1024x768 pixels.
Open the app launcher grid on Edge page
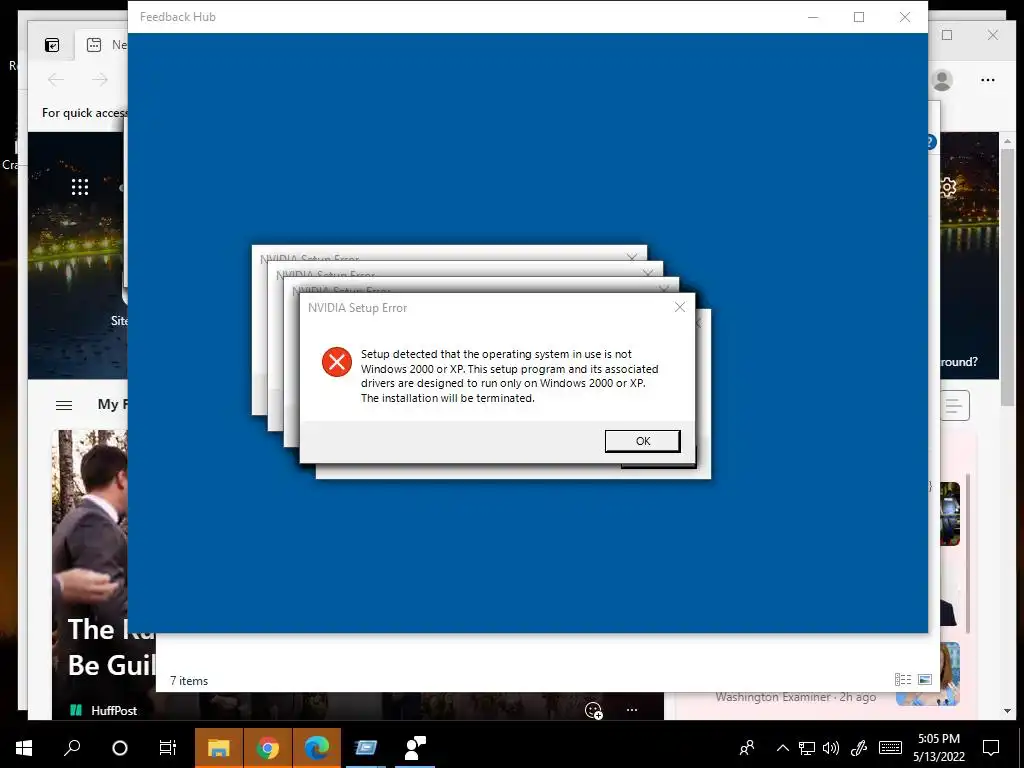[x=80, y=187]
